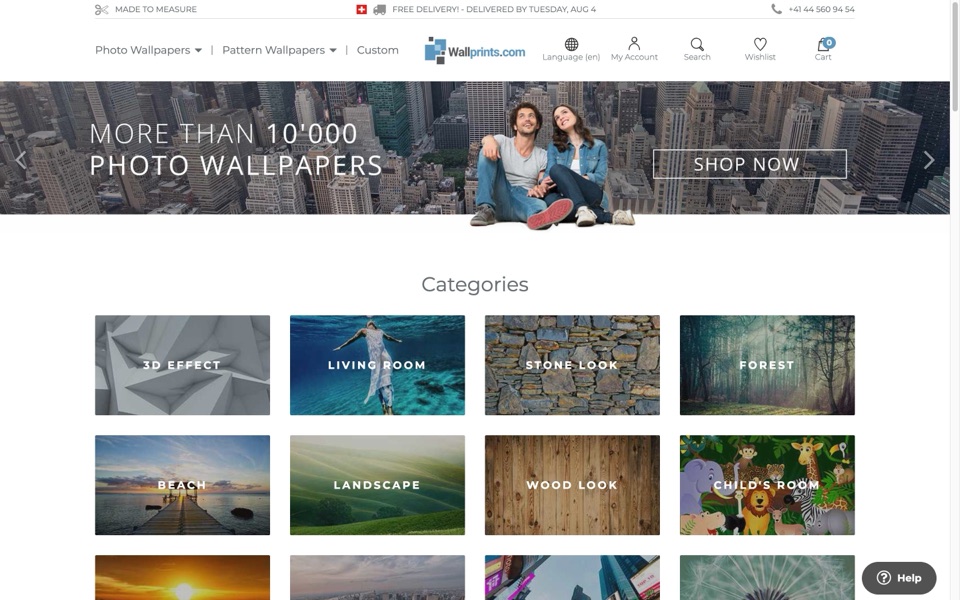Click the banner couple image
Viewport: 960px width, 600px height.
pos(551,164)
